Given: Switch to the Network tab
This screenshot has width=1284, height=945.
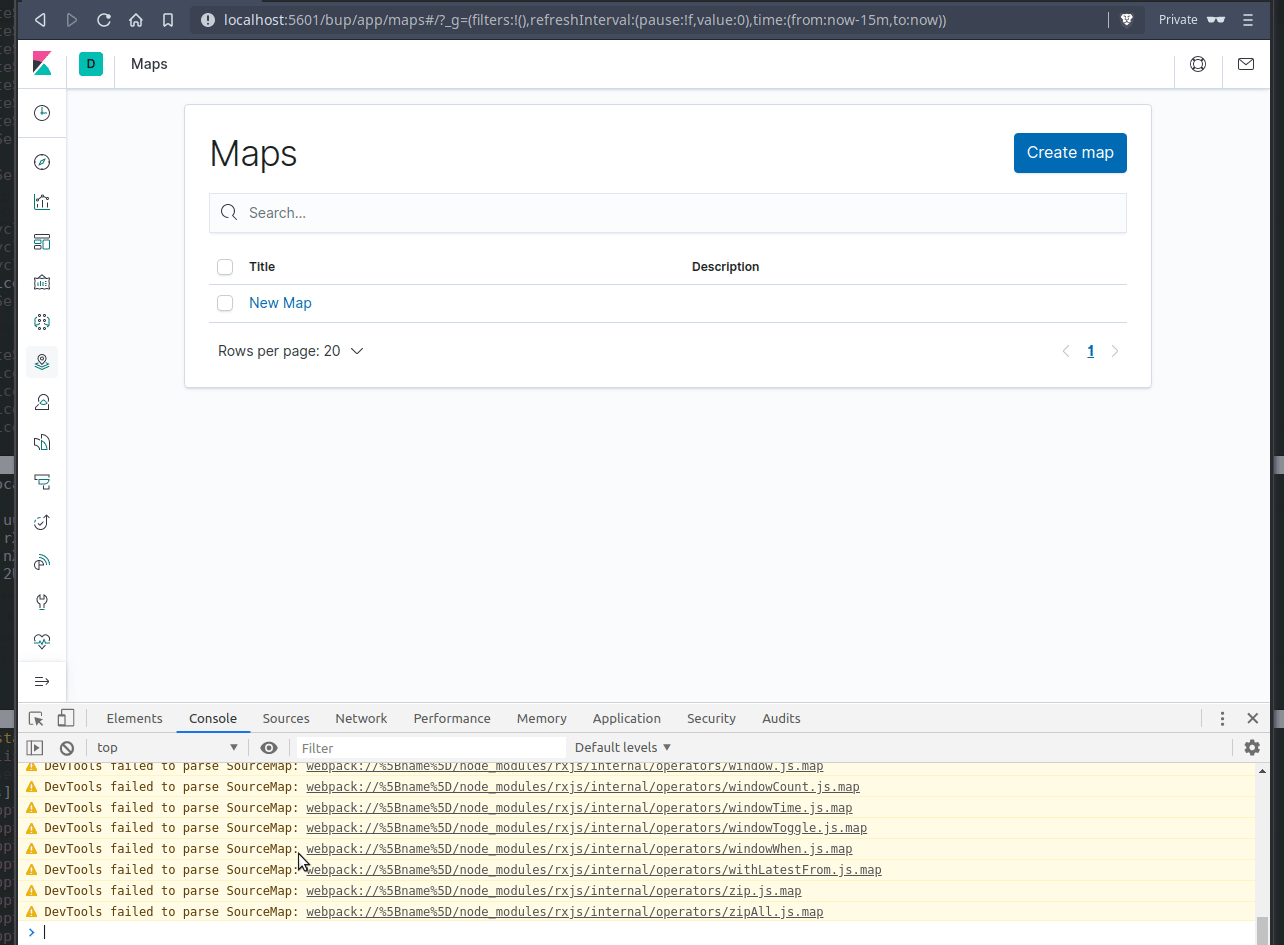Looking at the screenshot, I should pos(361,718).
